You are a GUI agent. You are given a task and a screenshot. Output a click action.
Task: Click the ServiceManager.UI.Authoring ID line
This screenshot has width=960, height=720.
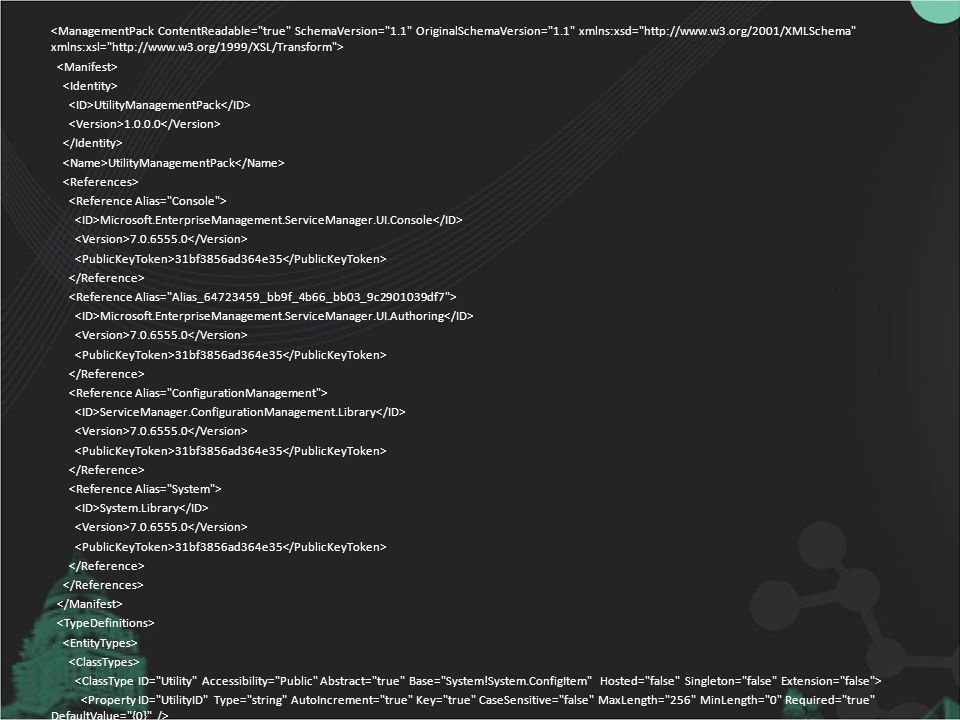274,317
